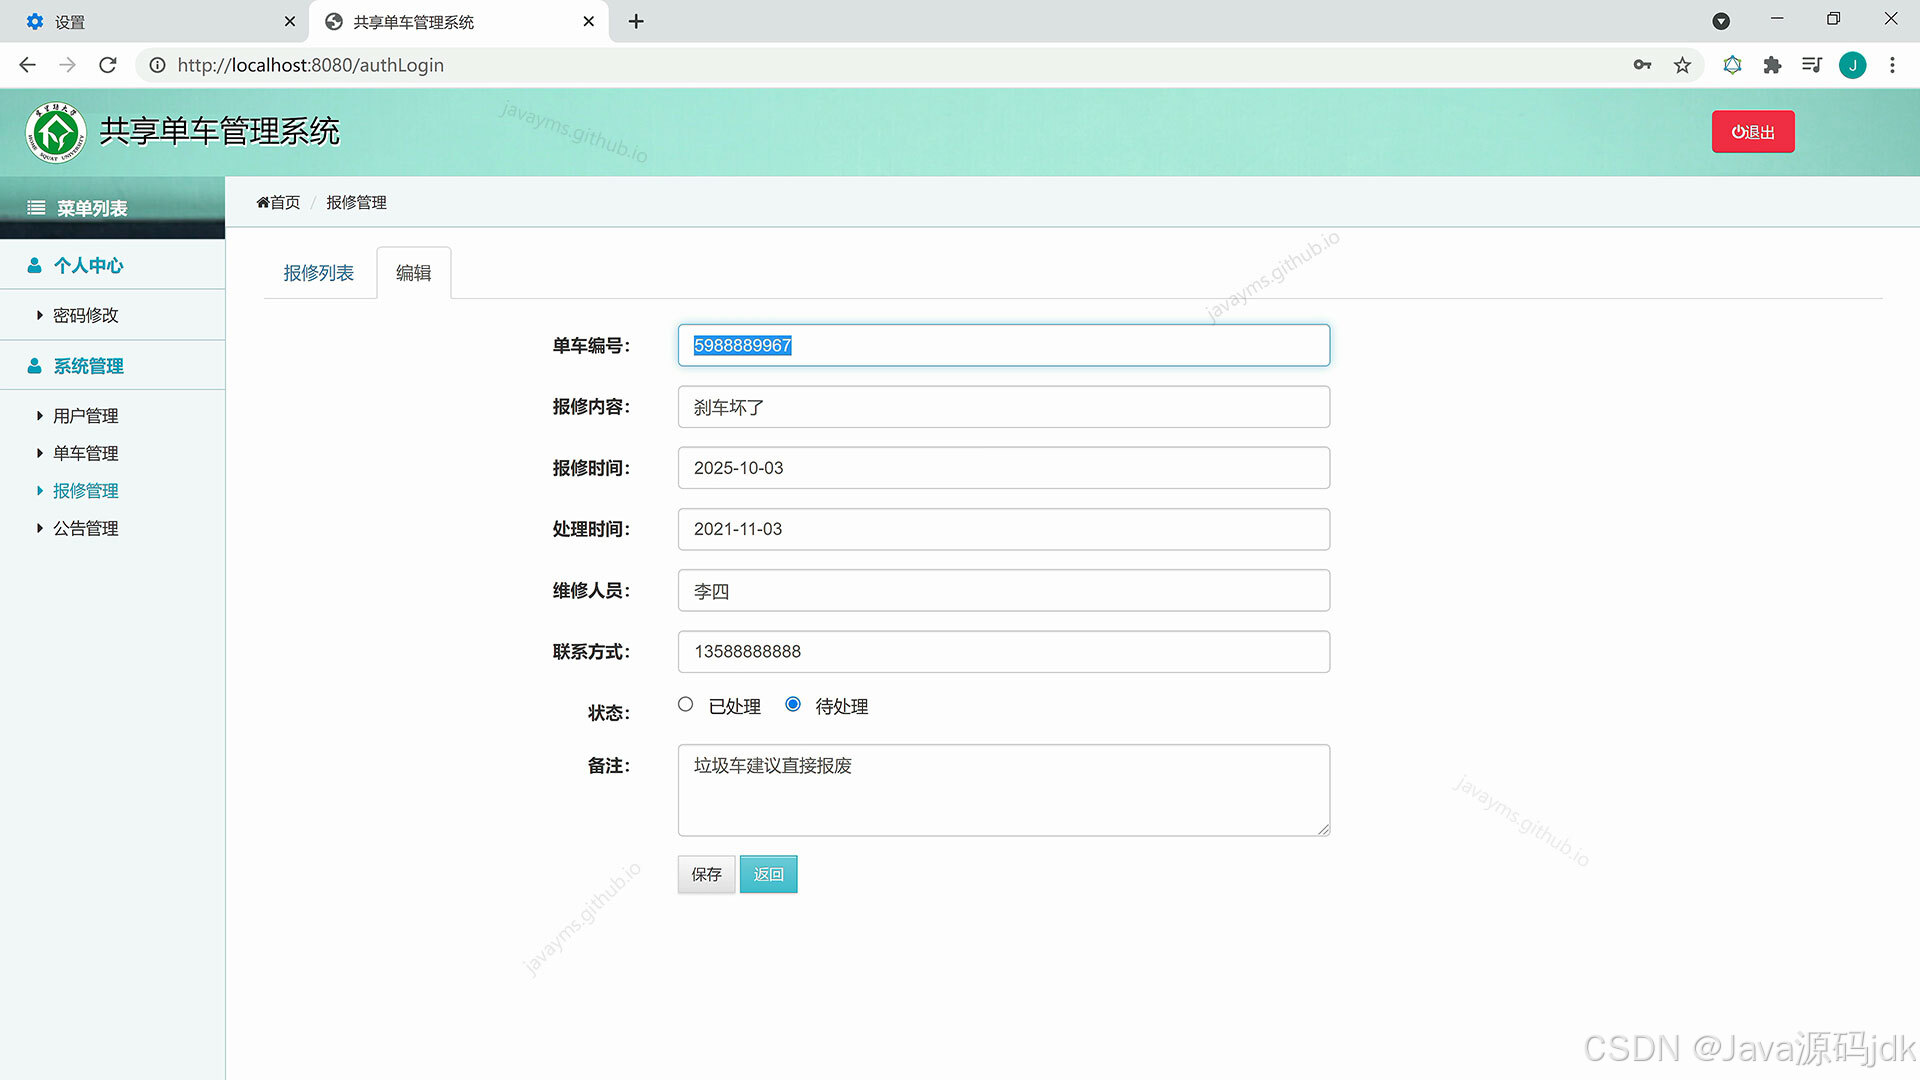
Task: Close the 设置 tab
Action: tap(290, 21)
